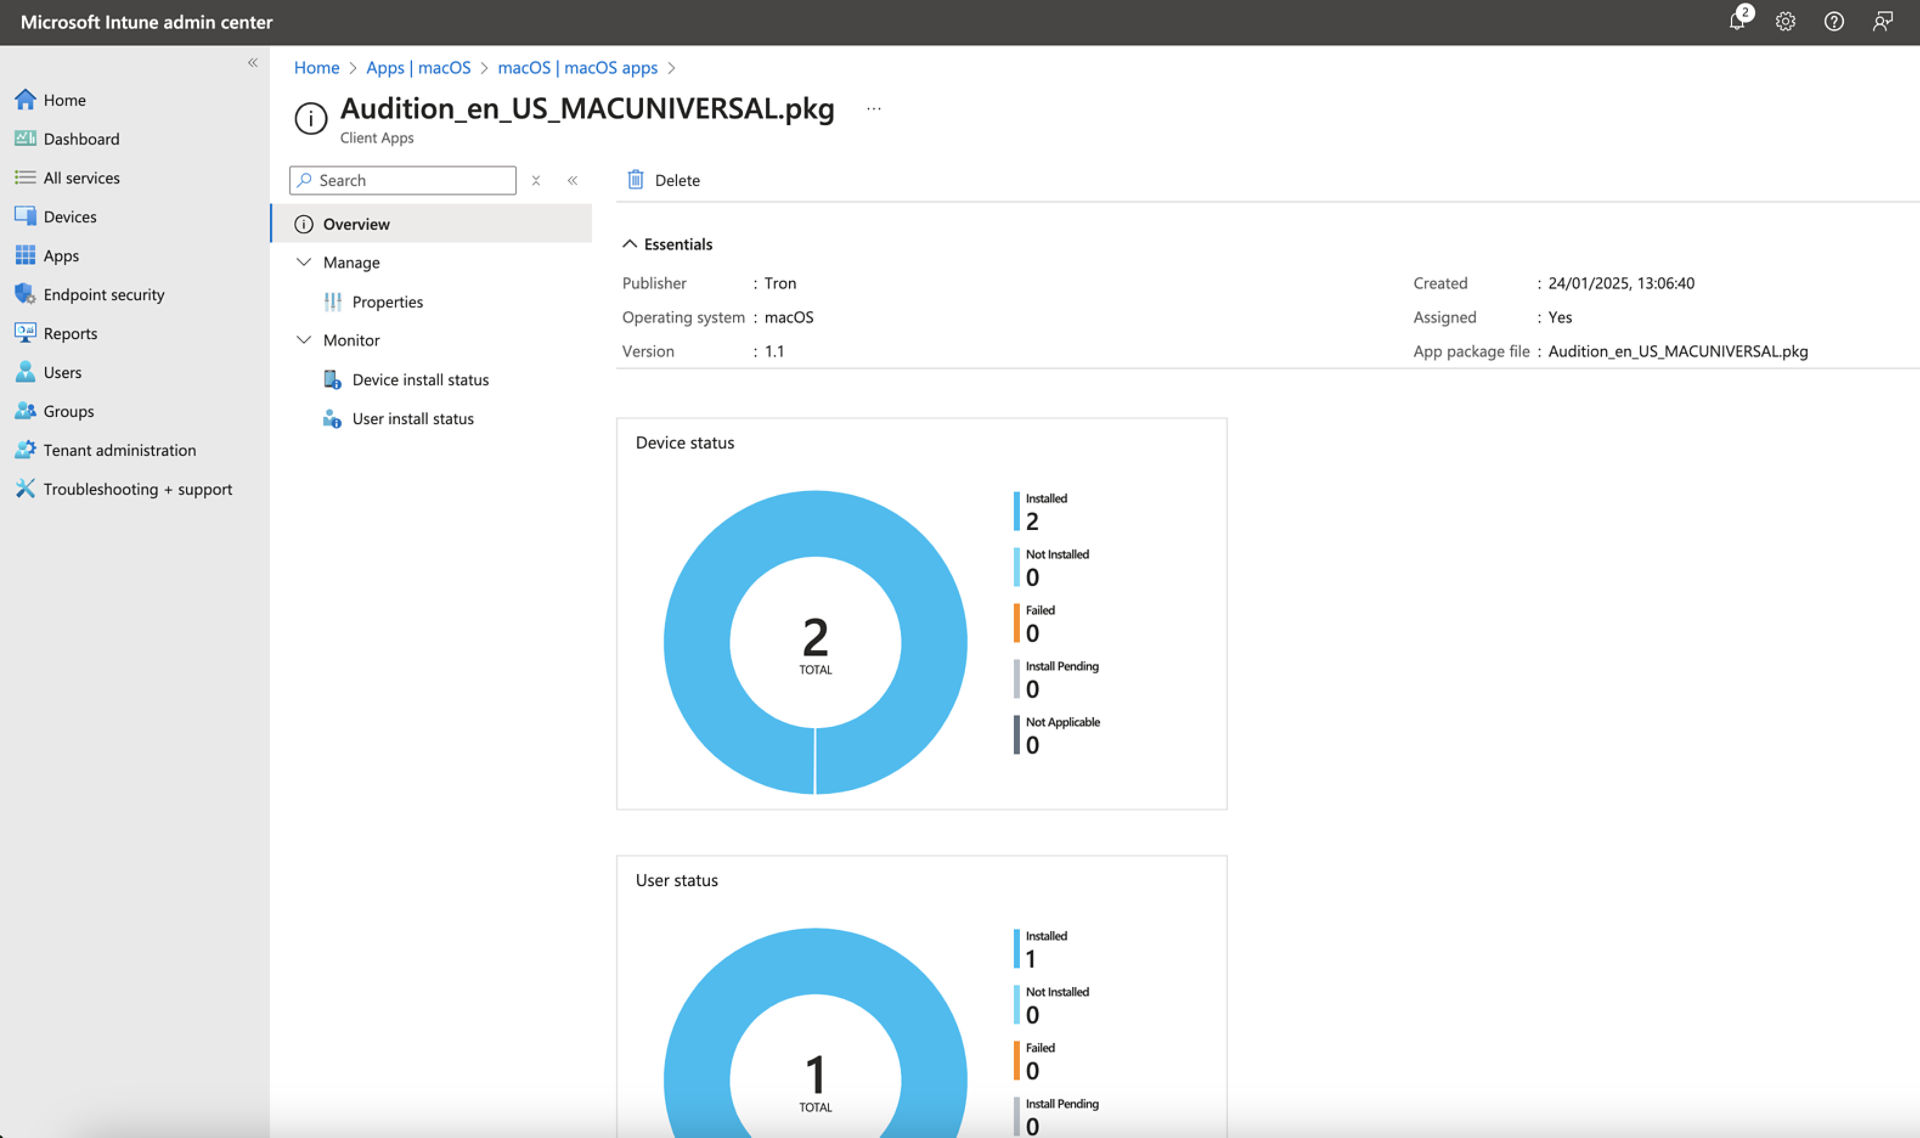1920x1138 pixels.
Task: Collapse the left navigation sidebar
Action: point(253,63)
